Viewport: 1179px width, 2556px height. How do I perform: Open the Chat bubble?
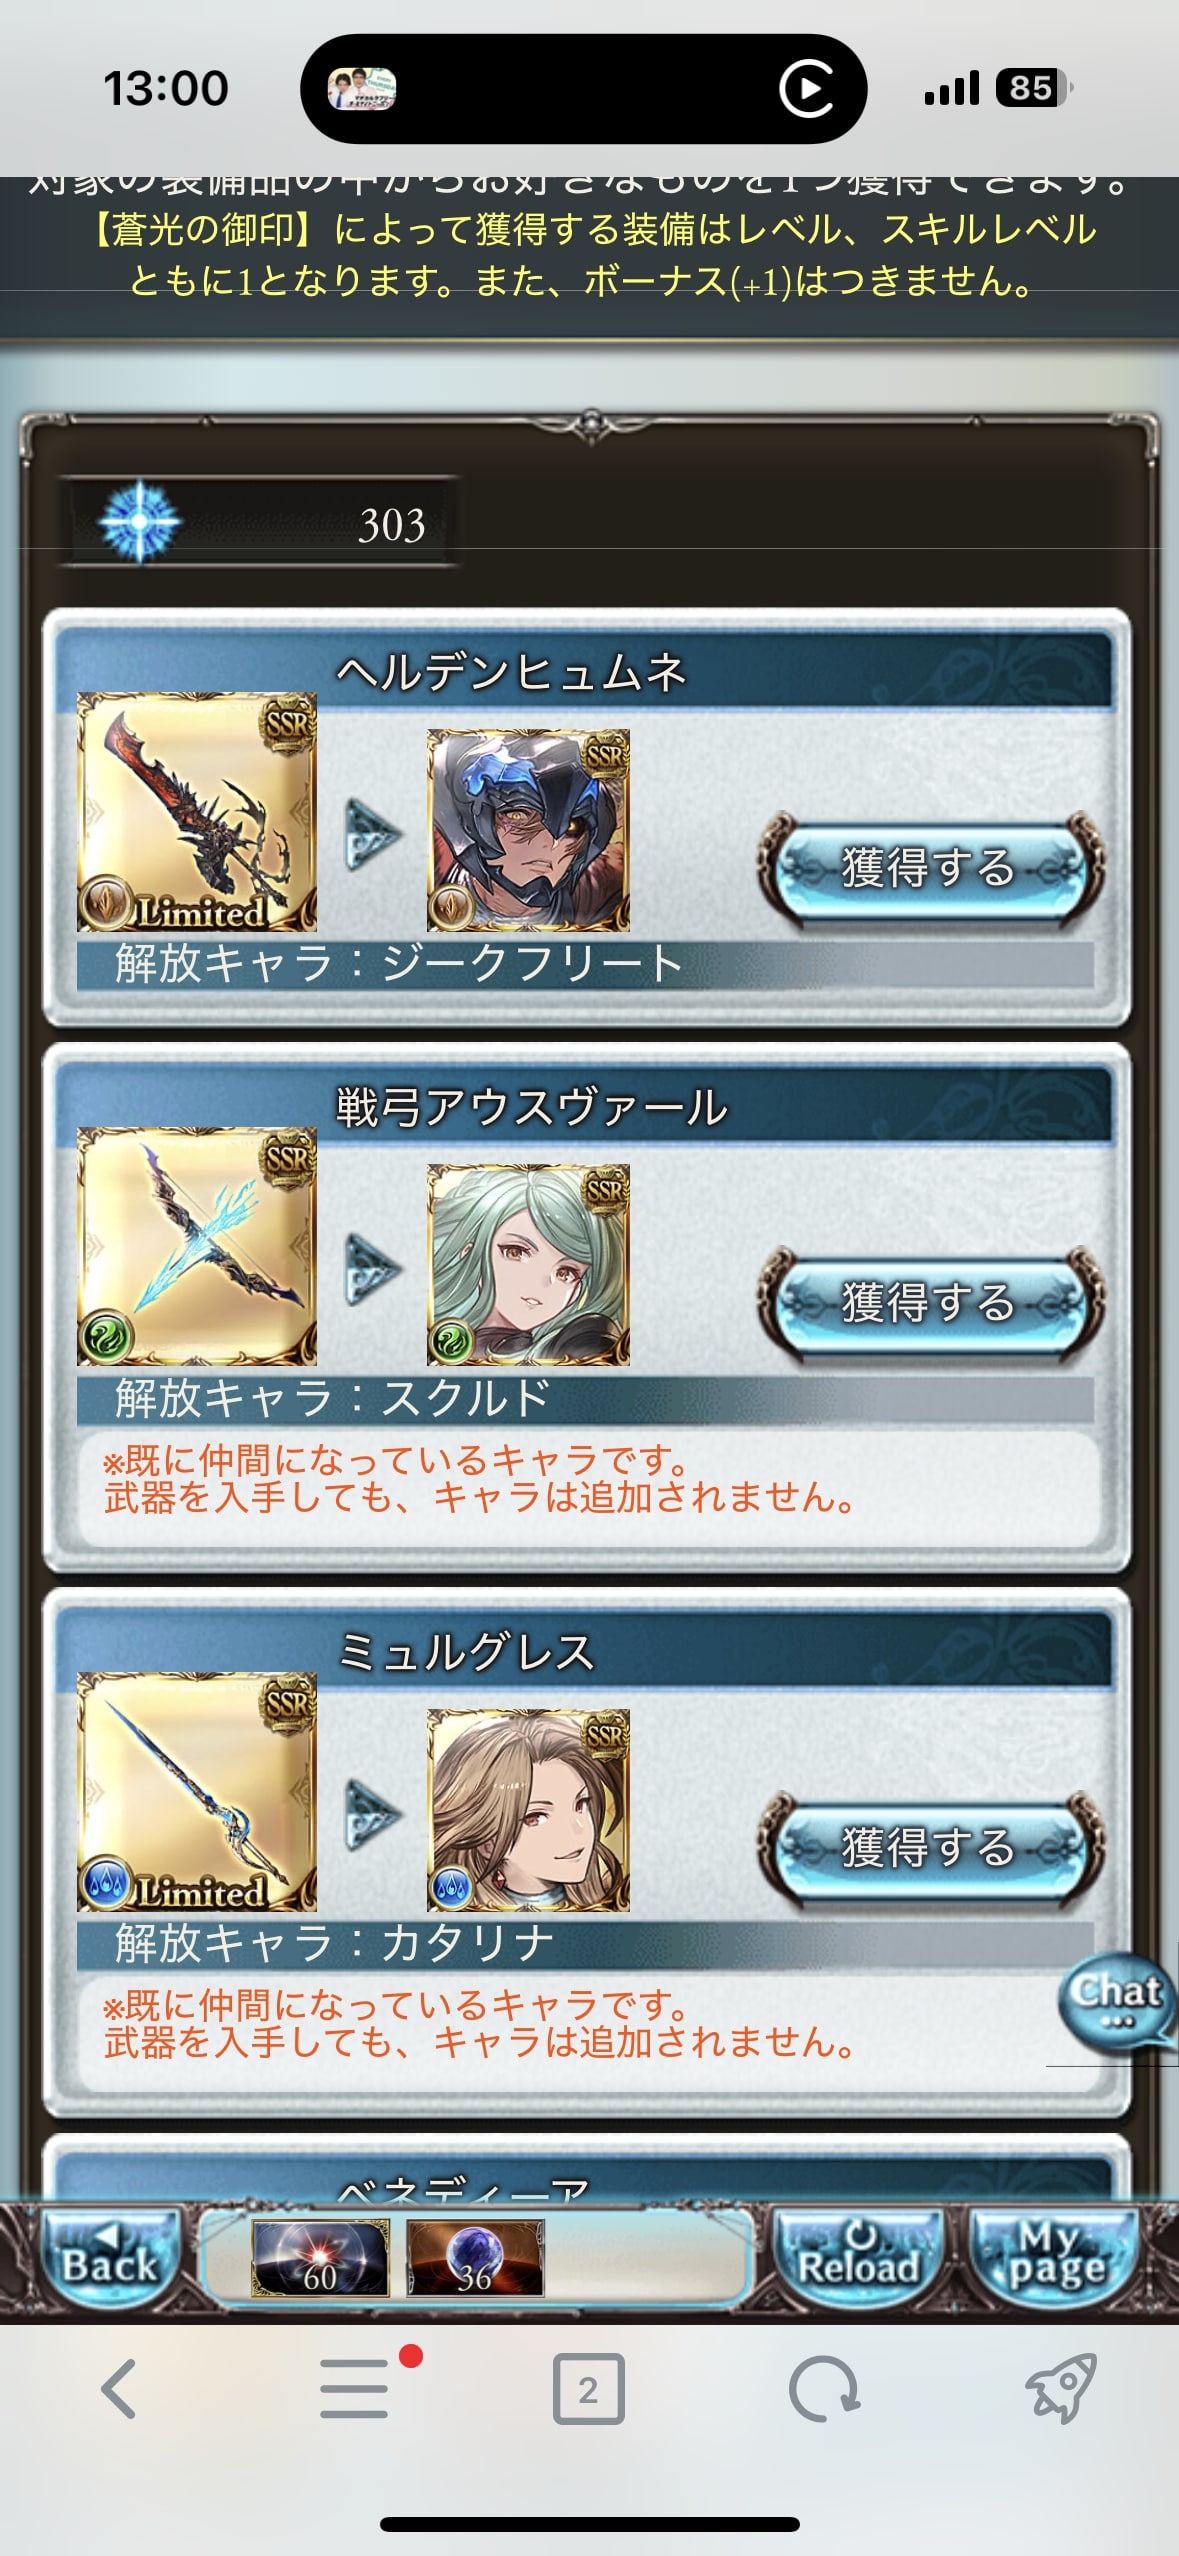[1117, 2002]
